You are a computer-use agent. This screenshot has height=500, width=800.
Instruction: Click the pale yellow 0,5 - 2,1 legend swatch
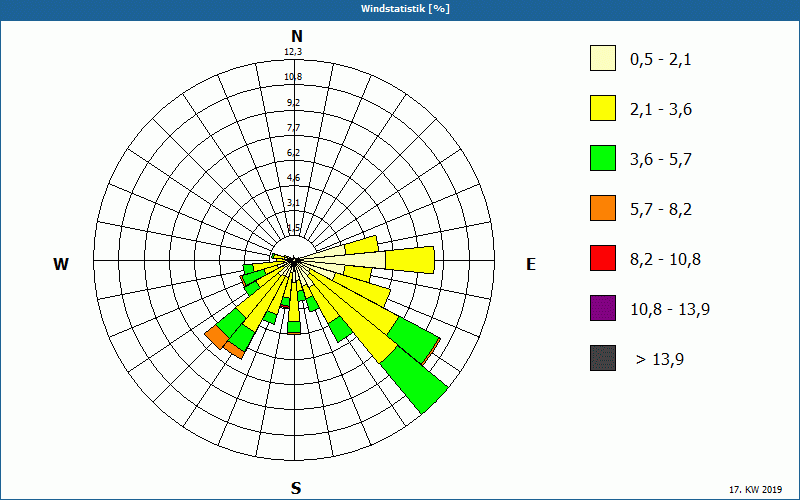click(603, 58)
